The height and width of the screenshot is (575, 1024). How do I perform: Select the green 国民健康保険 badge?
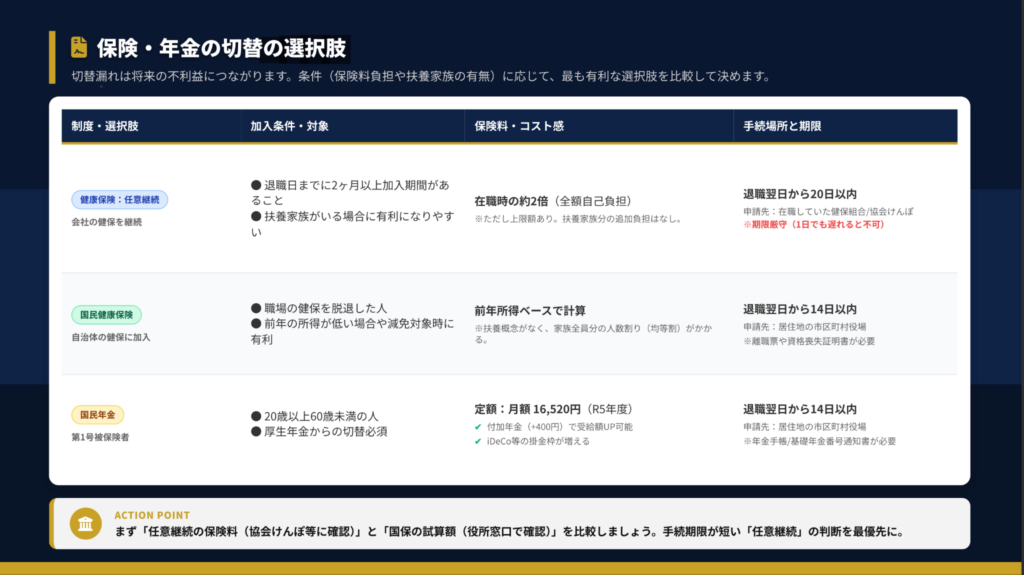coord(108,315)
